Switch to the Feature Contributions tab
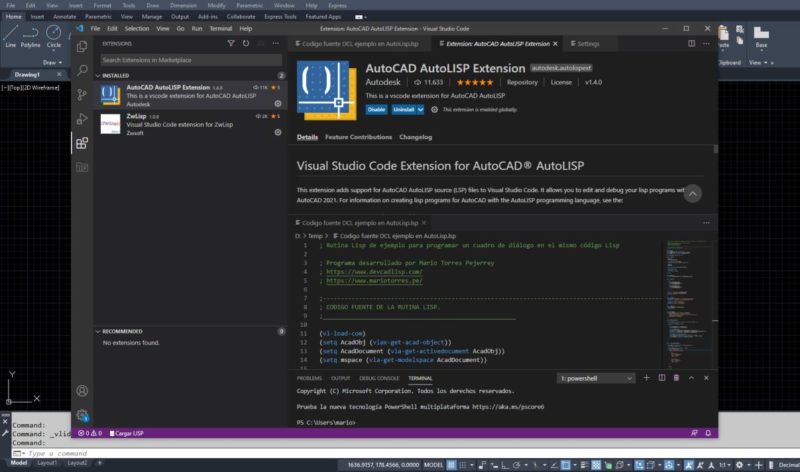The image size is (800, 472). point(358,137)
